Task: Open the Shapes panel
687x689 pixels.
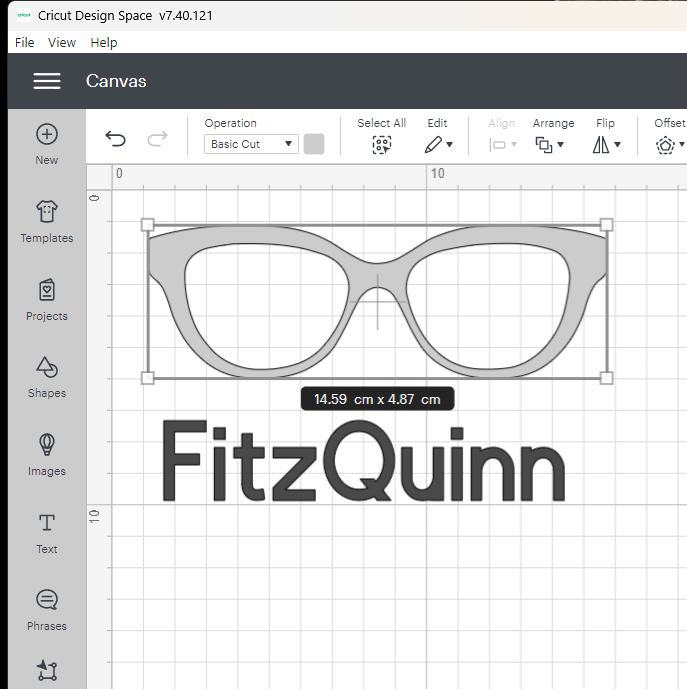Action: (x=47, y=367)
